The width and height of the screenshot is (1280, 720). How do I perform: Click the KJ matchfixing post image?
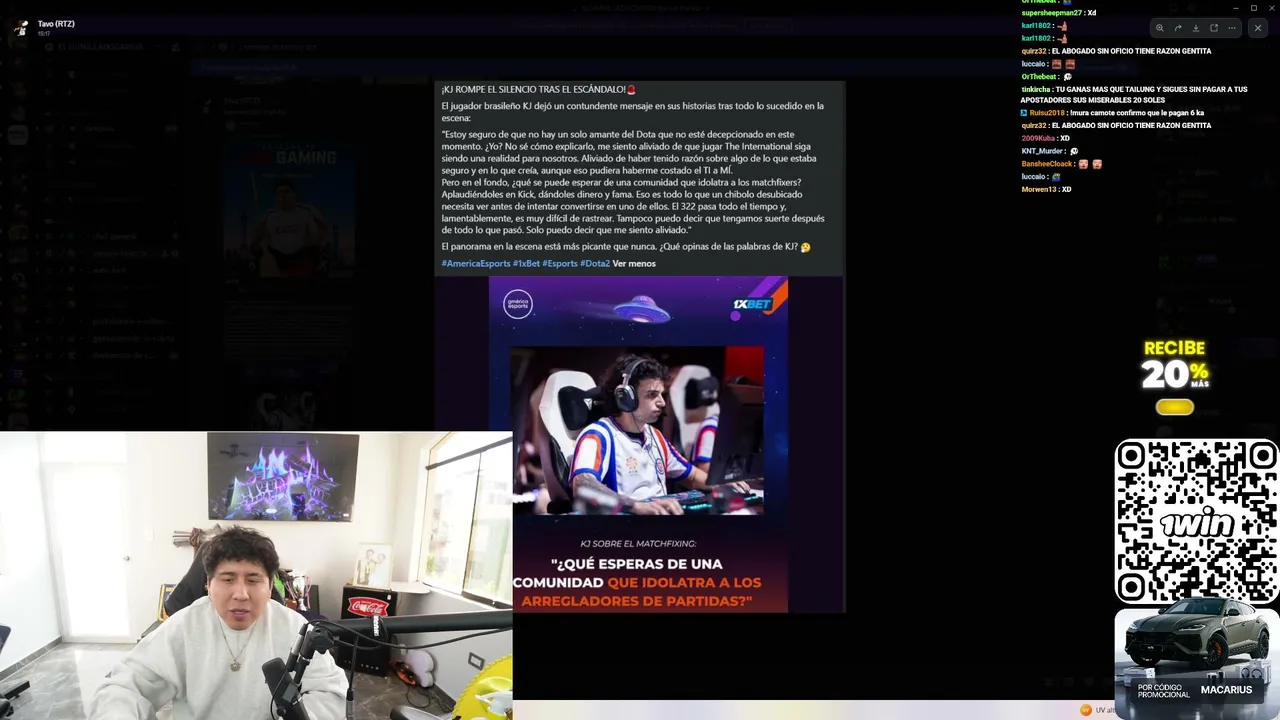(638, 444)
